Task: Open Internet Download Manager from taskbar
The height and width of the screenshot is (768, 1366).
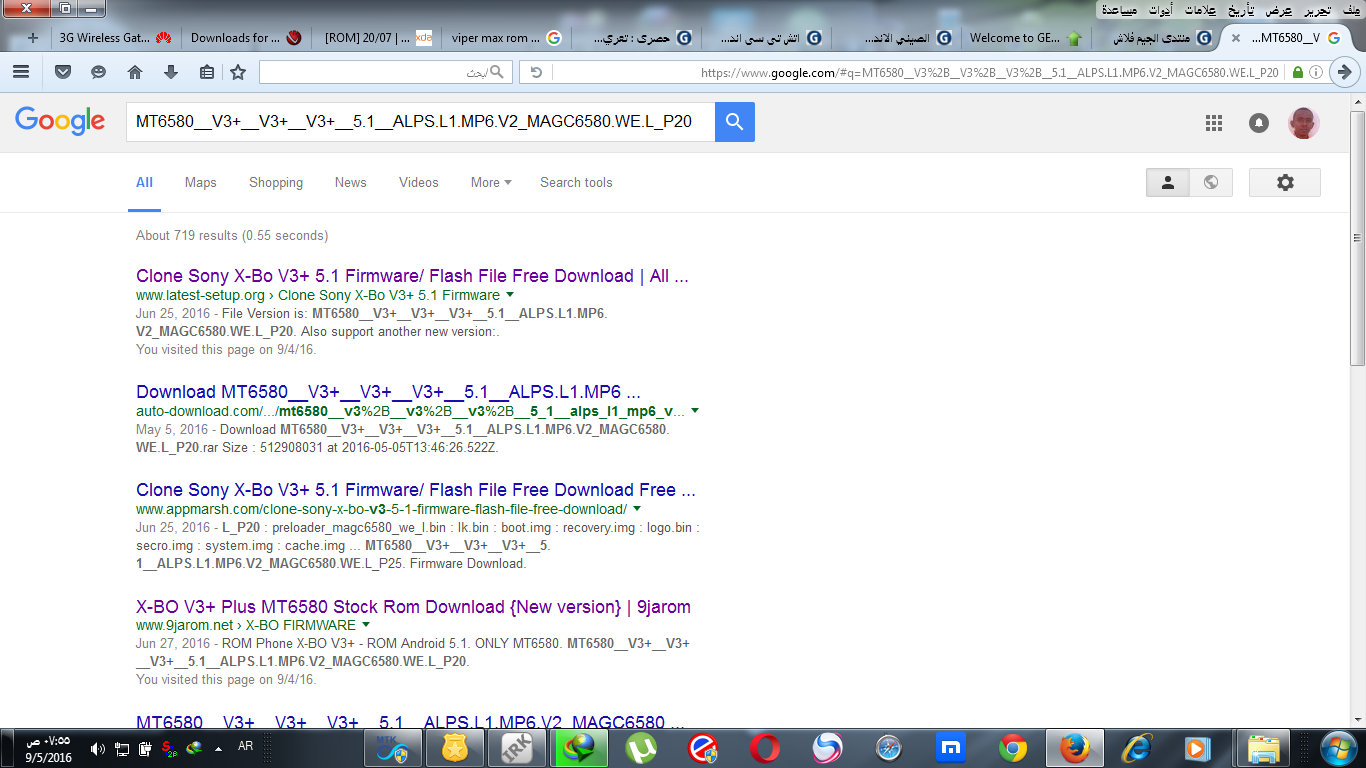Action: pos(580,748)
